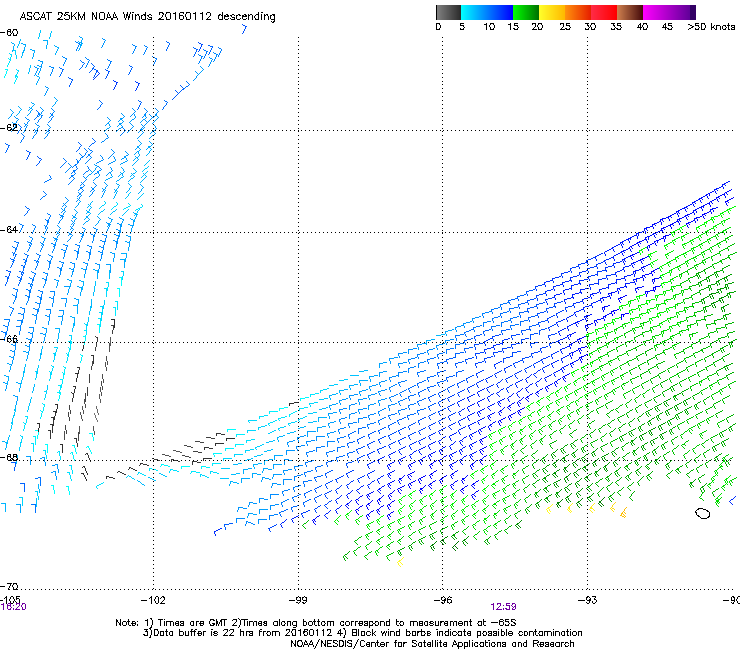Click the '-60' latitude label
Image resolution: width=740 pixels, height=650 pixels.
coord(9,33)
